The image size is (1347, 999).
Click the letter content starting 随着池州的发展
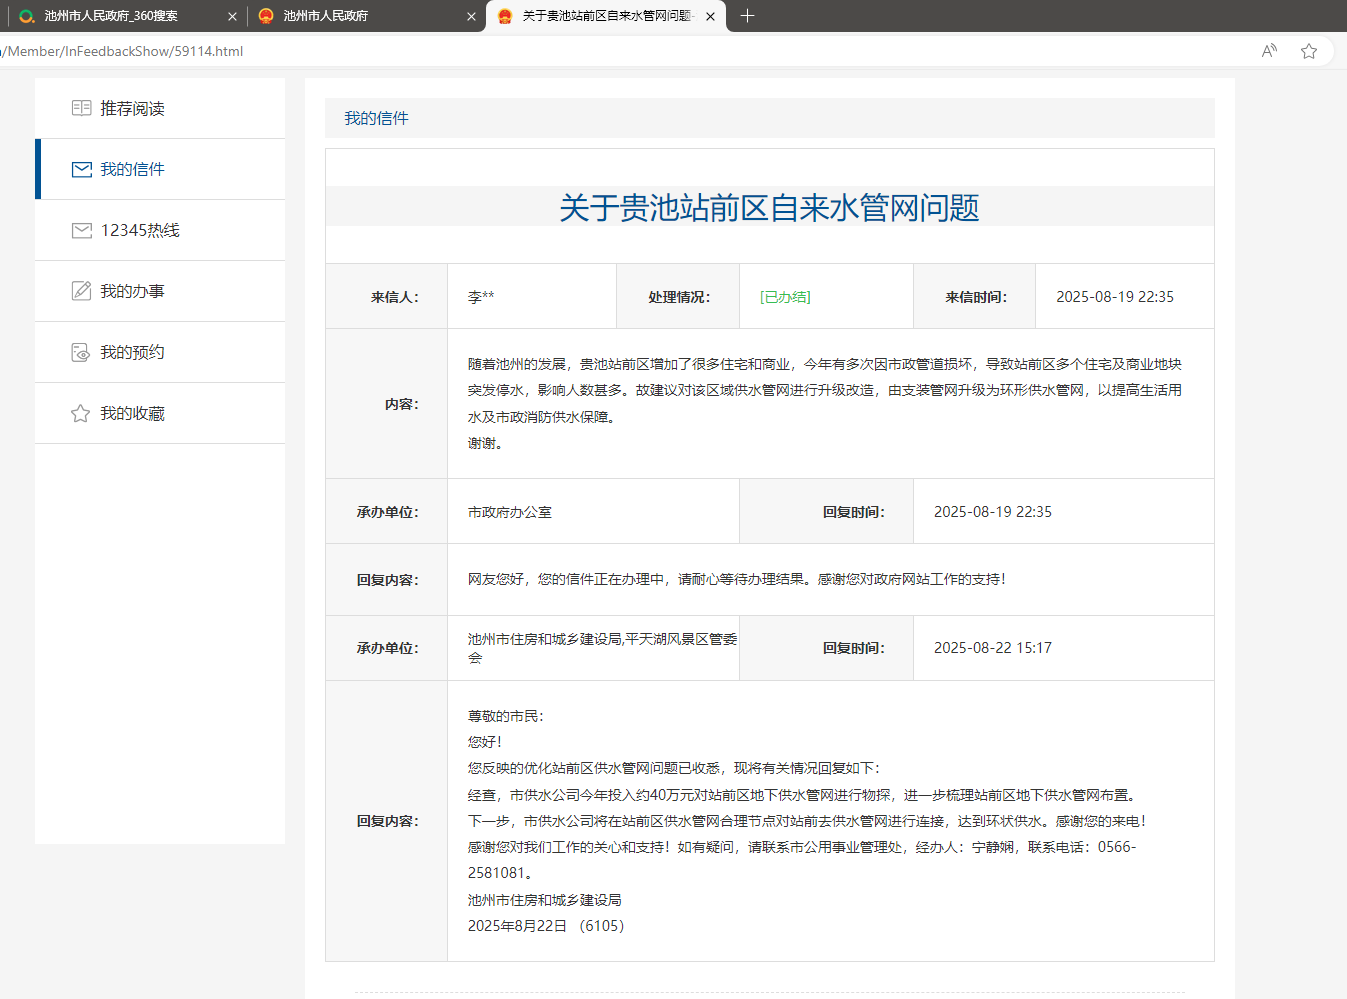coord(825,403)
